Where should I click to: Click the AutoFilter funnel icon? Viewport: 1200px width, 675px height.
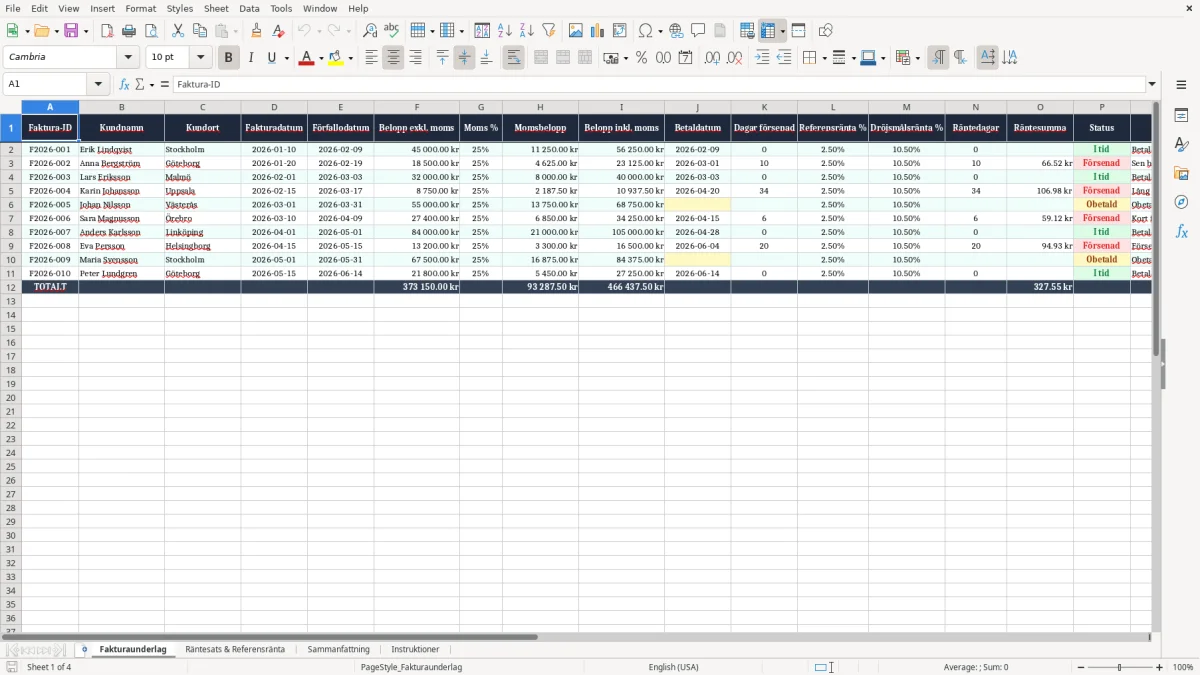point(549,31)
